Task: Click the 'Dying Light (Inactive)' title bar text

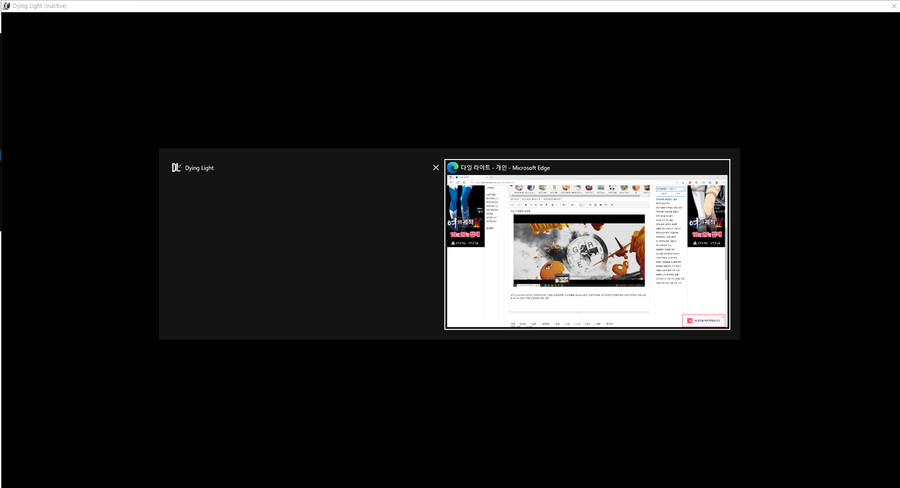Action: (40, 5)
